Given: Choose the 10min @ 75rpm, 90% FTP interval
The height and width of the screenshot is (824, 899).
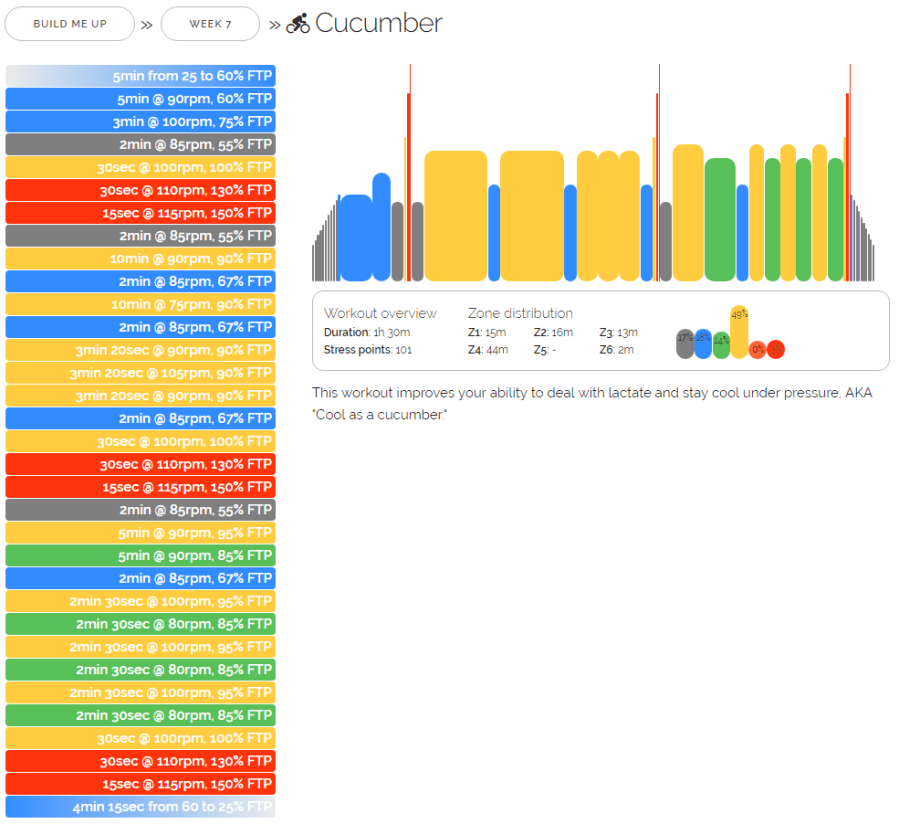Looking at the screenshot, I should [140, 305].
